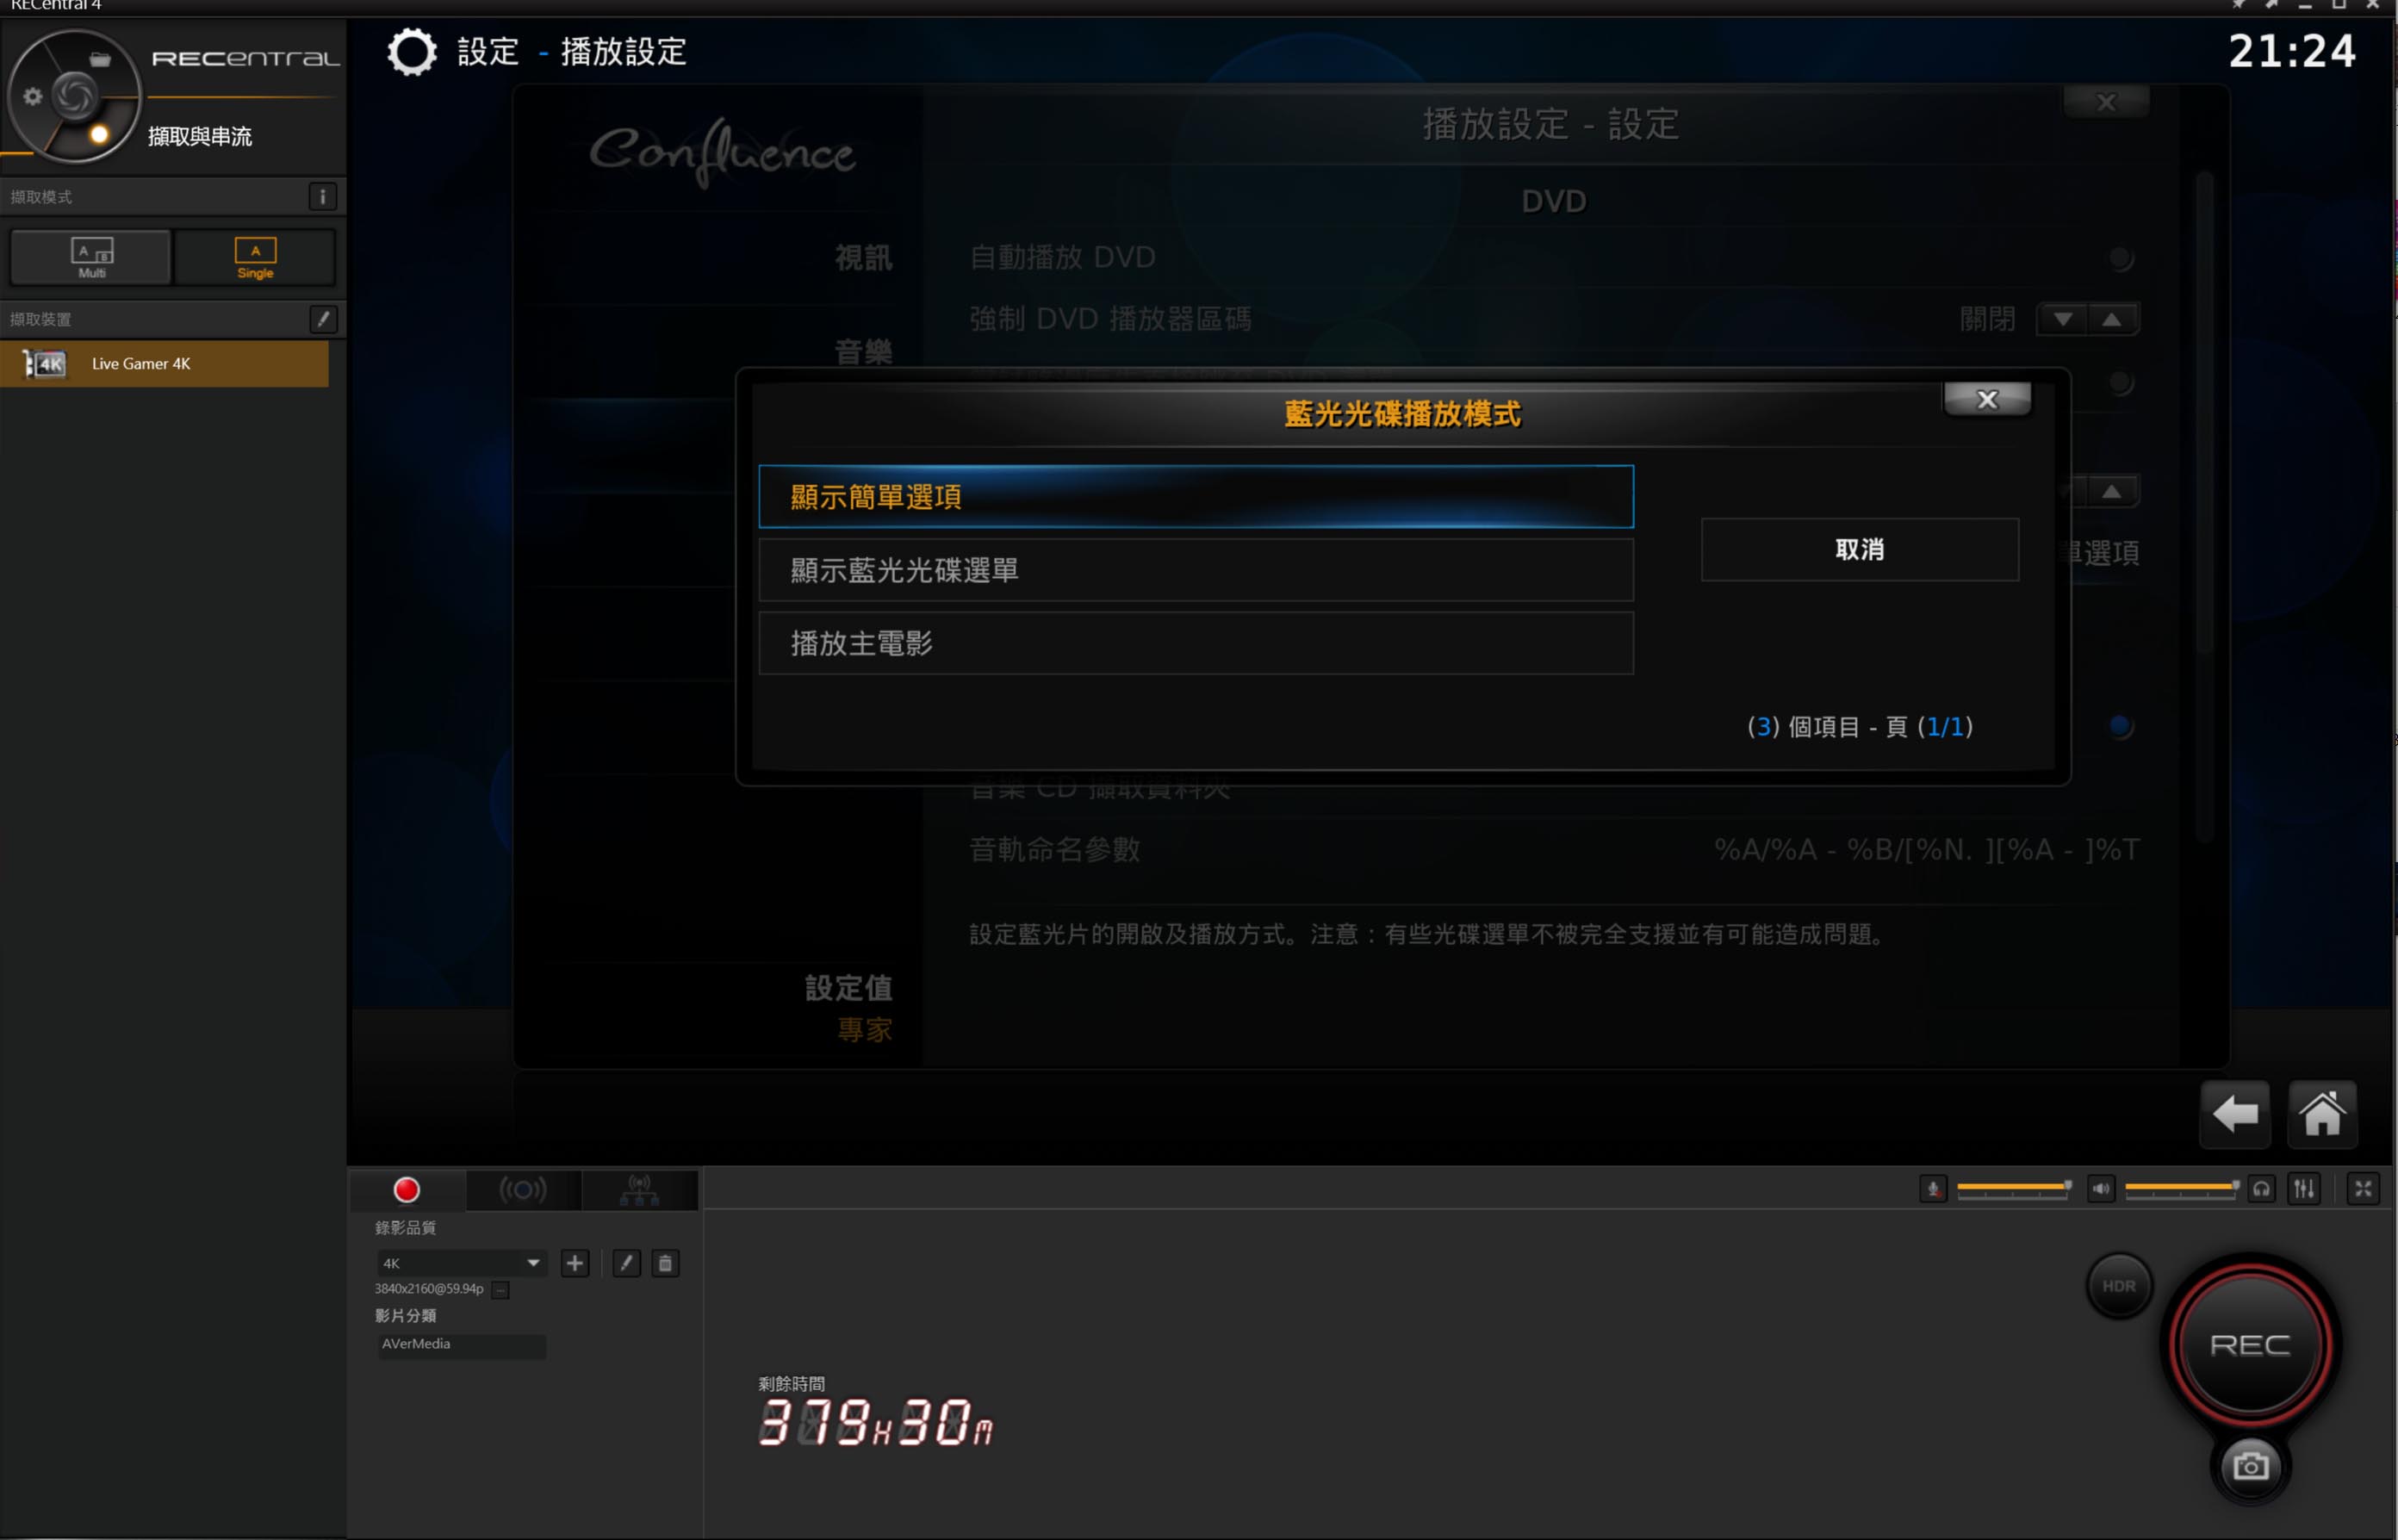Switch capture mode to Multi
The image size is (2398, 1540).
click(91, 257)
